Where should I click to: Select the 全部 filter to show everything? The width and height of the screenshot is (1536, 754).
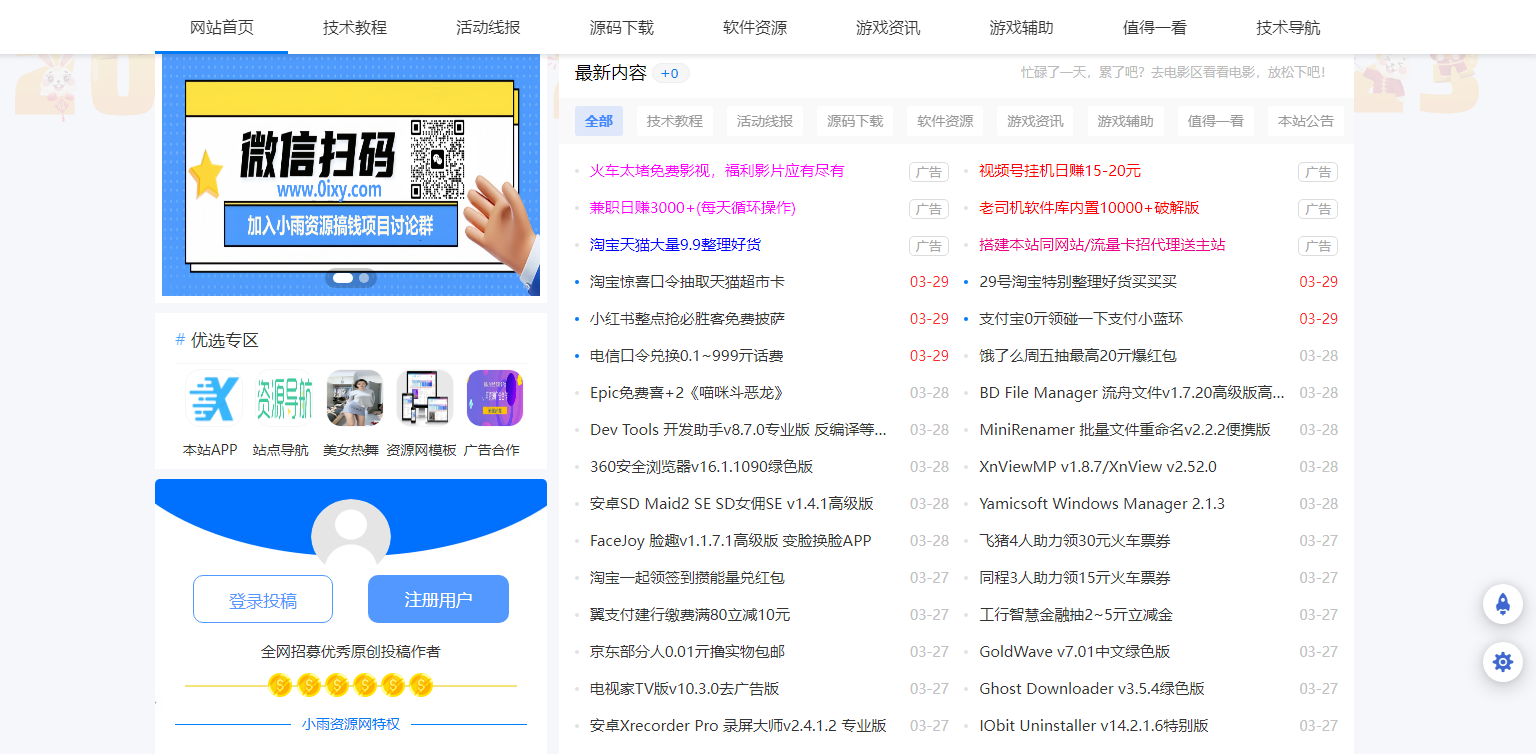pyautogui.click(x=598, y=120)
